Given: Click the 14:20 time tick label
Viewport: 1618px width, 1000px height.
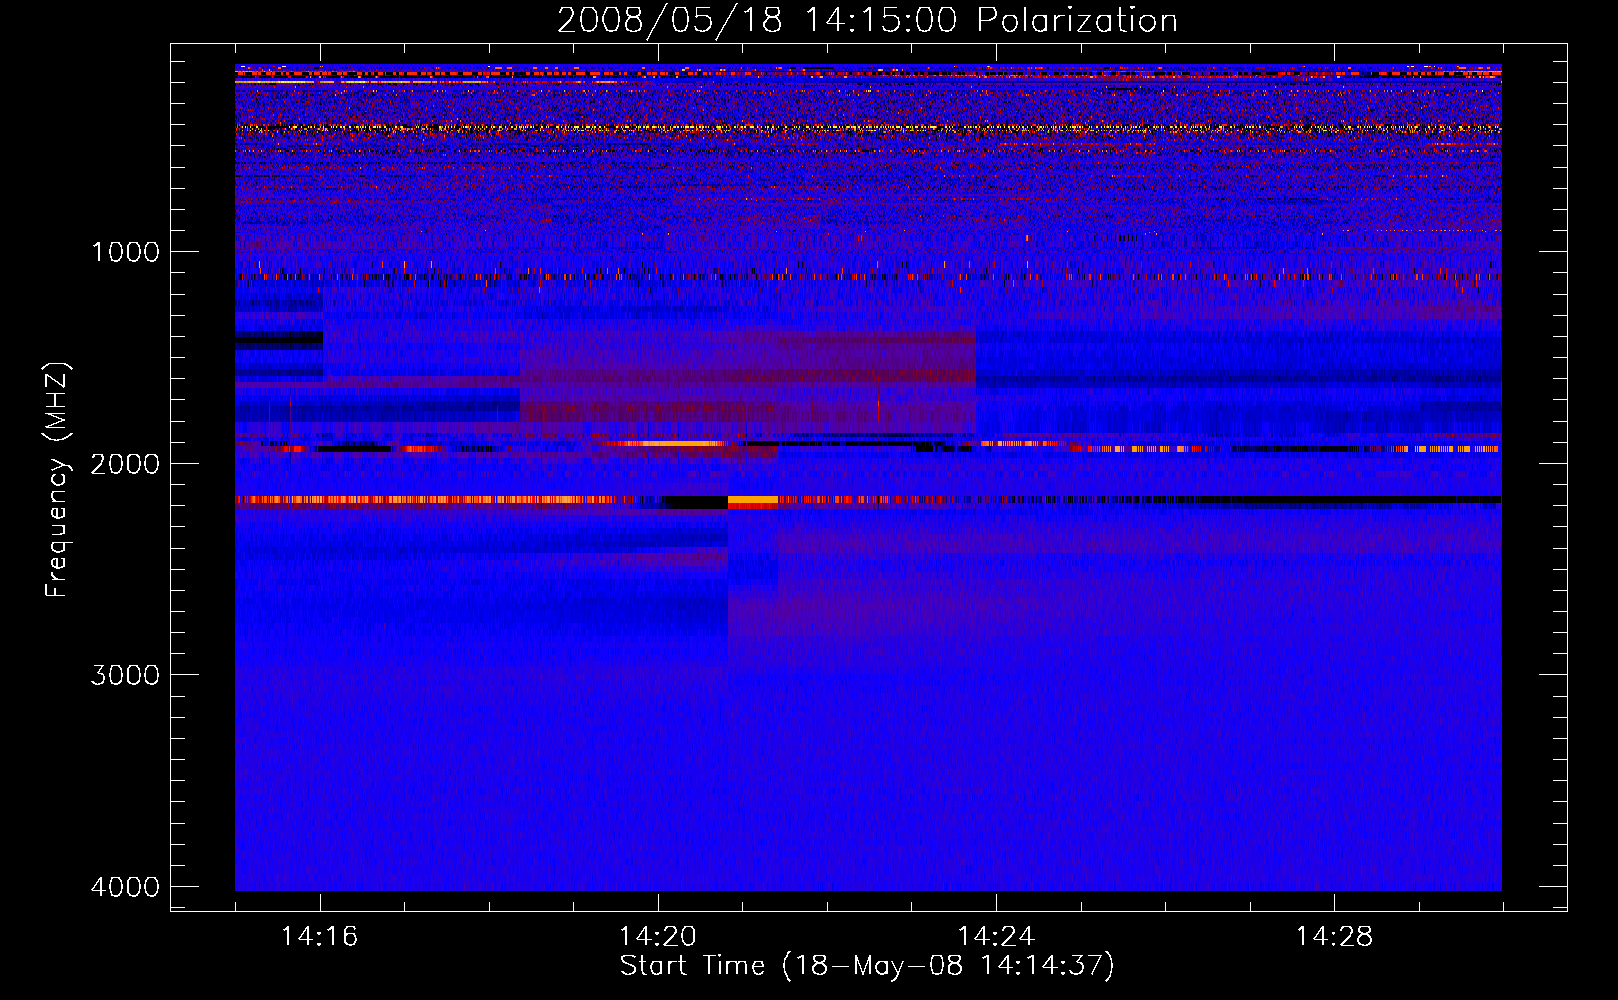Looking at the screenshot, I should [x=658, y=936].
